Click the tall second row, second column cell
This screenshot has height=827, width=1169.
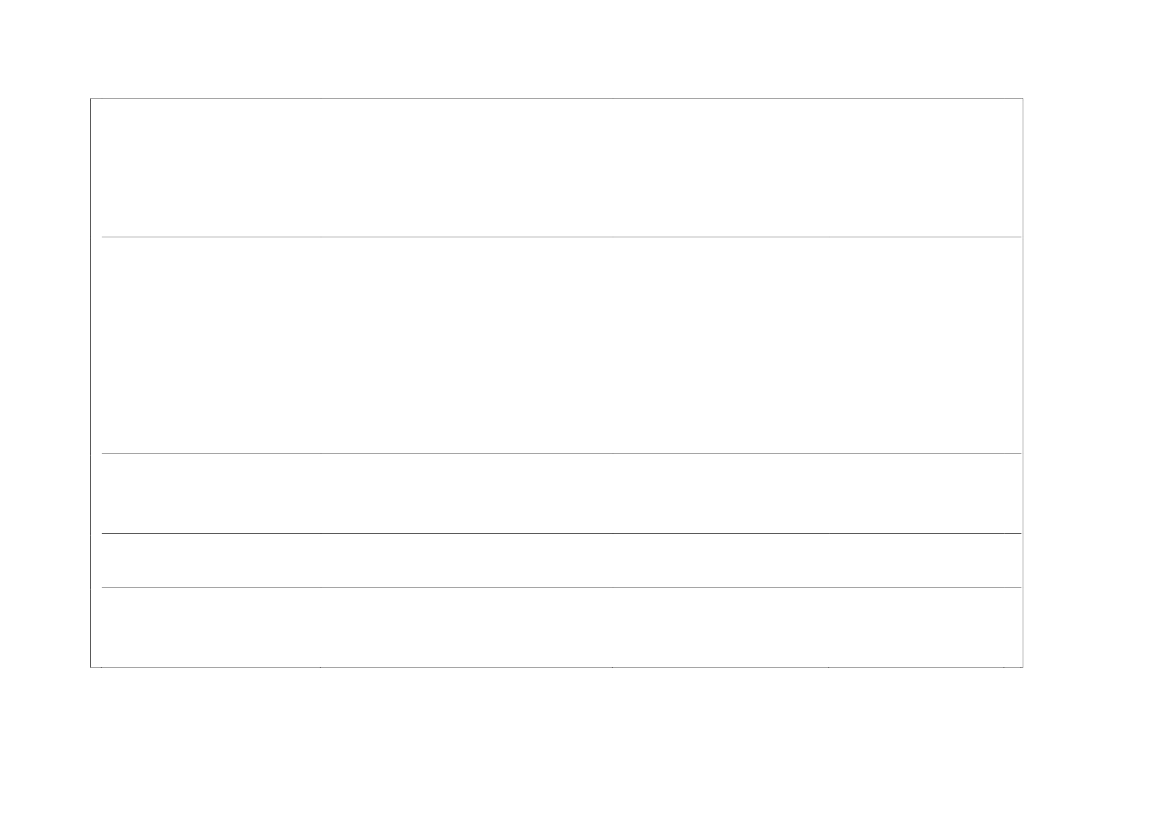click(x=466, y=345)
